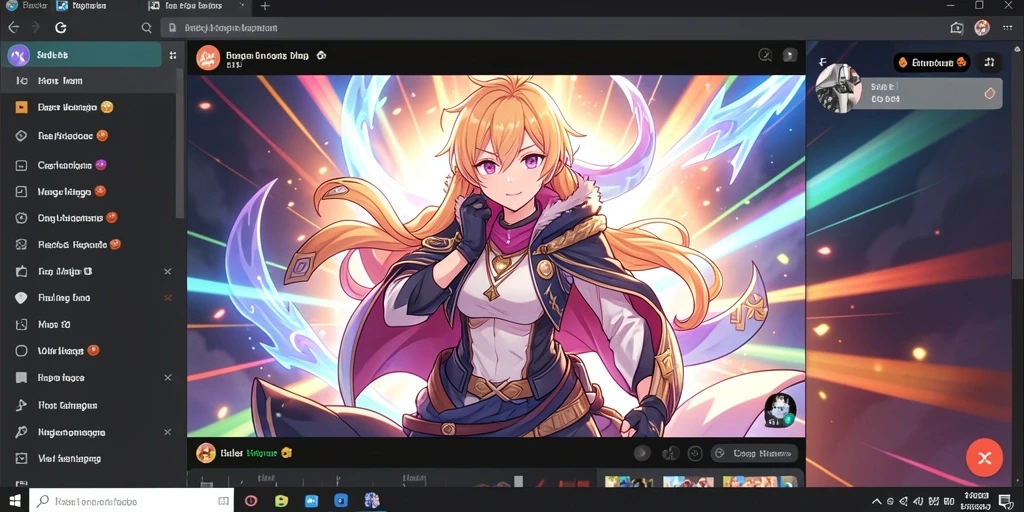This screenshot has height=512, width=1024.
Task: Open the notification center icon on the taskbar
Action: [x=1006, y=501]
